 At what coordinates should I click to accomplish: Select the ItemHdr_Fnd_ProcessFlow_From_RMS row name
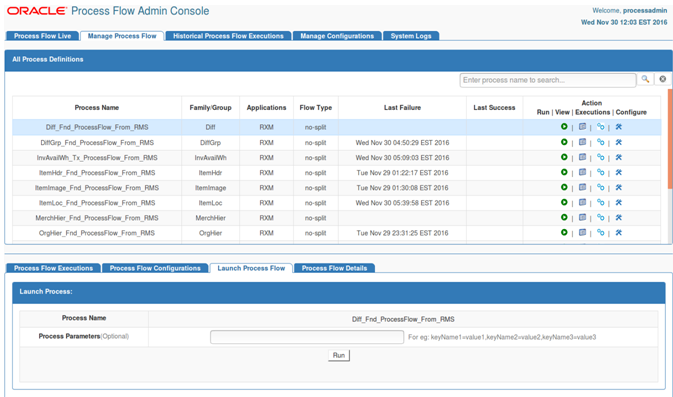pos(97,173)
